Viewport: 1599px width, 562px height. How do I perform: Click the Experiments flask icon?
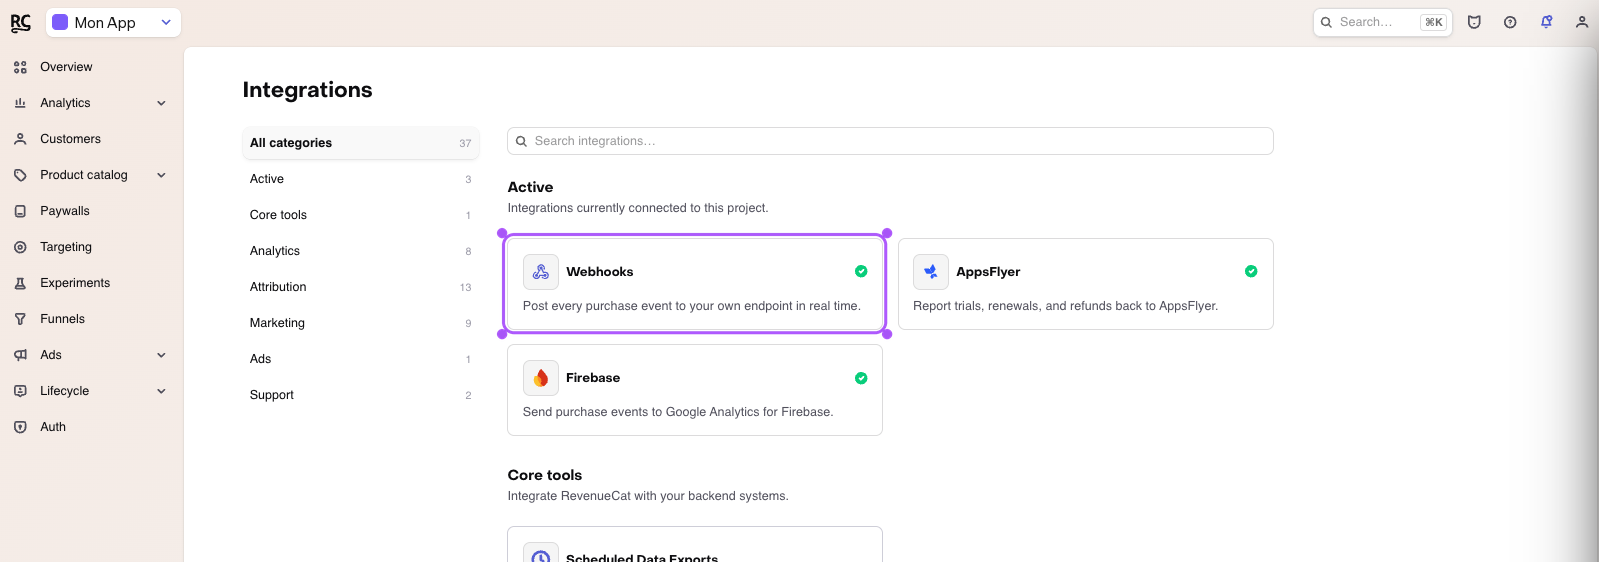coord(20,283)
